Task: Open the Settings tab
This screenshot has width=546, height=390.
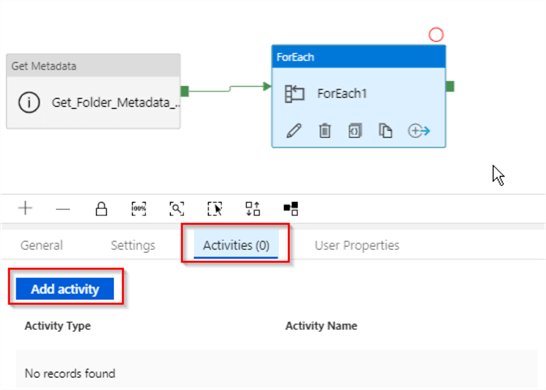Action: (133, 245)
